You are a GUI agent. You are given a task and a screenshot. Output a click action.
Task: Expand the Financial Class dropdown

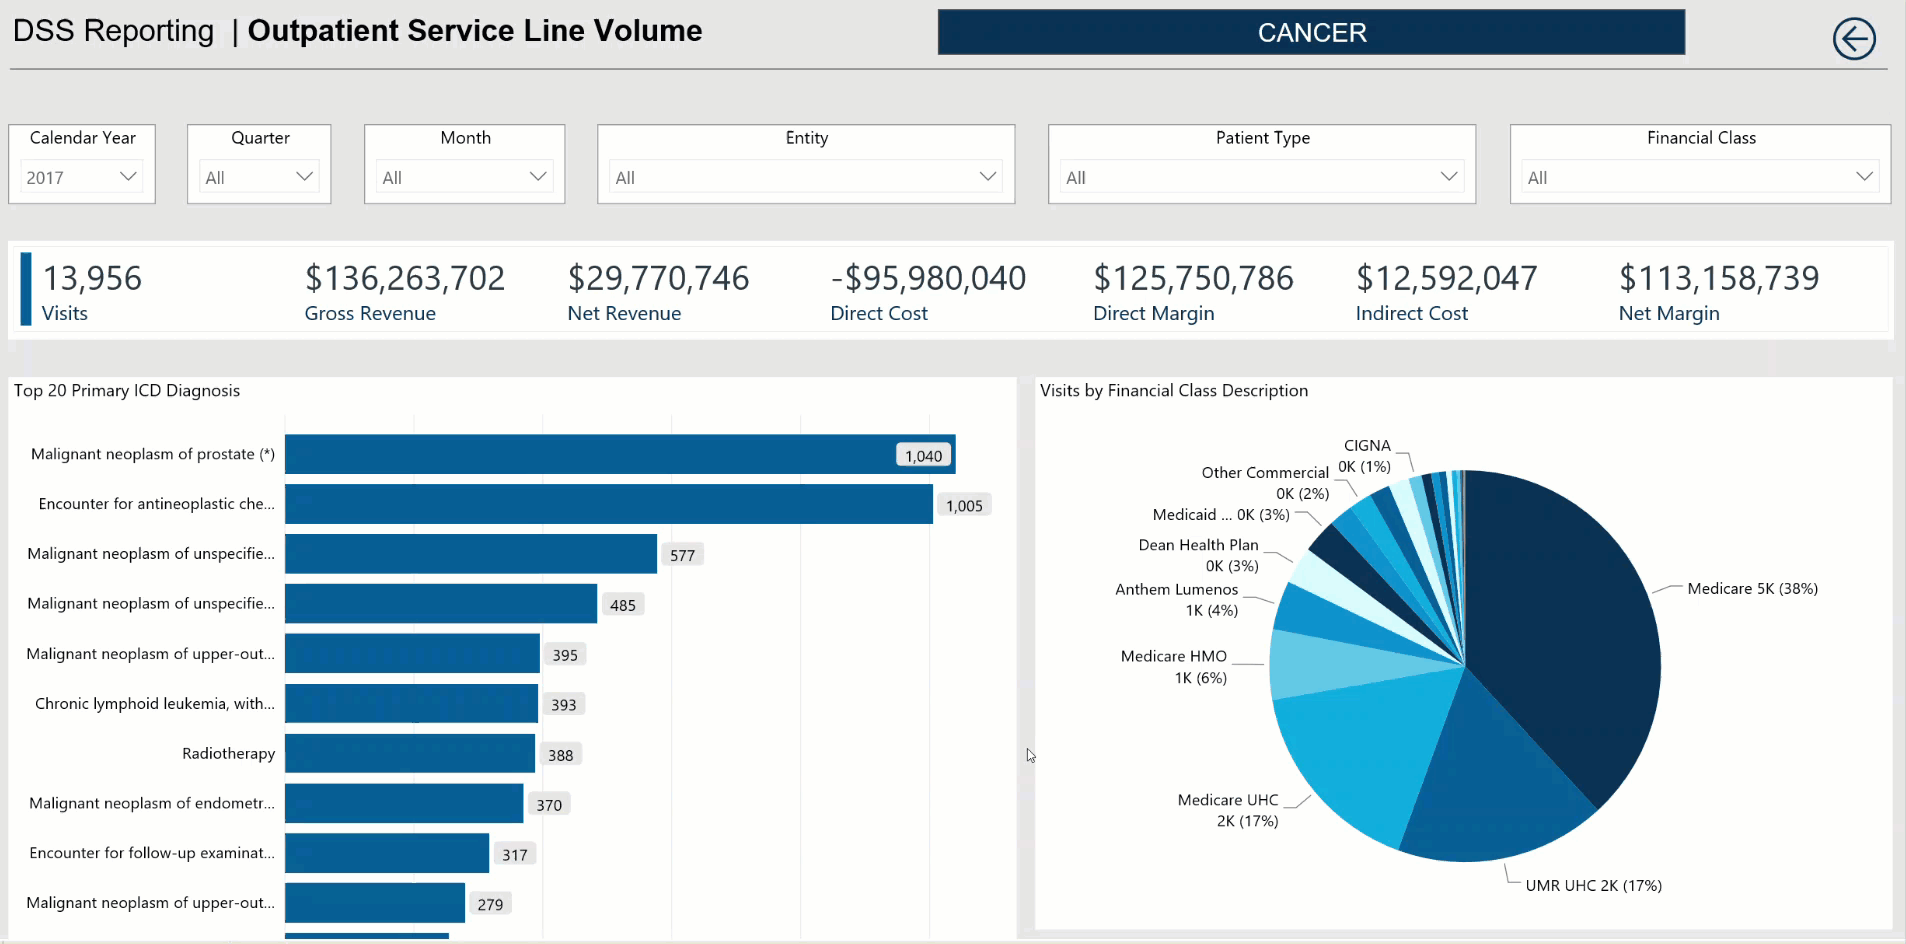pos(1700,177)
